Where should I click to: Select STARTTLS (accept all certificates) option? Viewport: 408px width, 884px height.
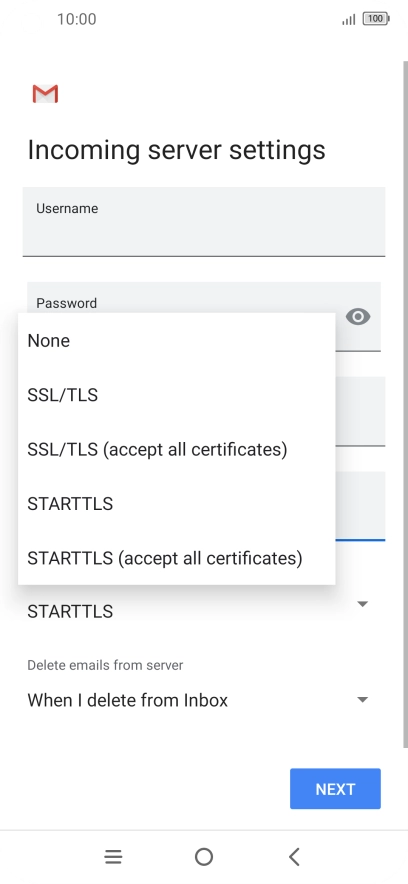[177, 558]
